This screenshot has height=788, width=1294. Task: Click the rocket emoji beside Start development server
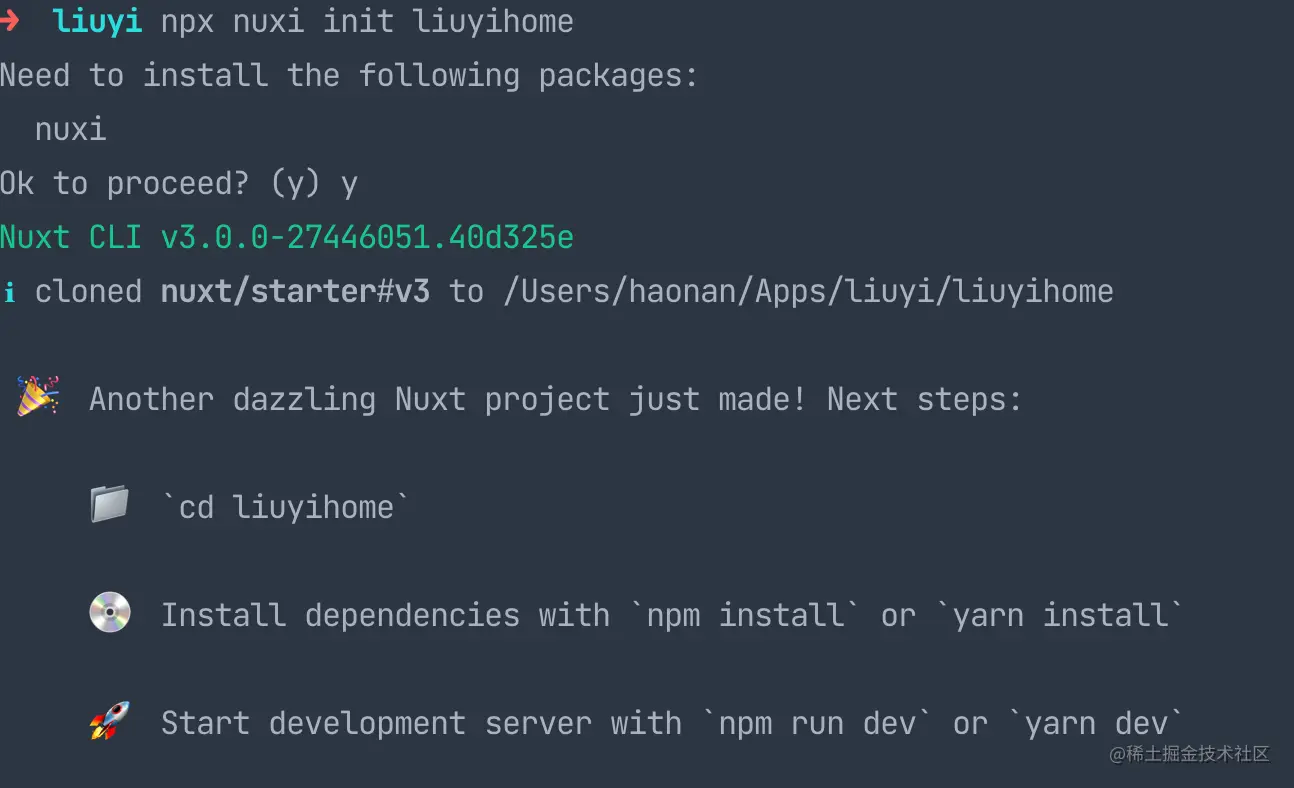pyautogui.click(x=110, y=721)
